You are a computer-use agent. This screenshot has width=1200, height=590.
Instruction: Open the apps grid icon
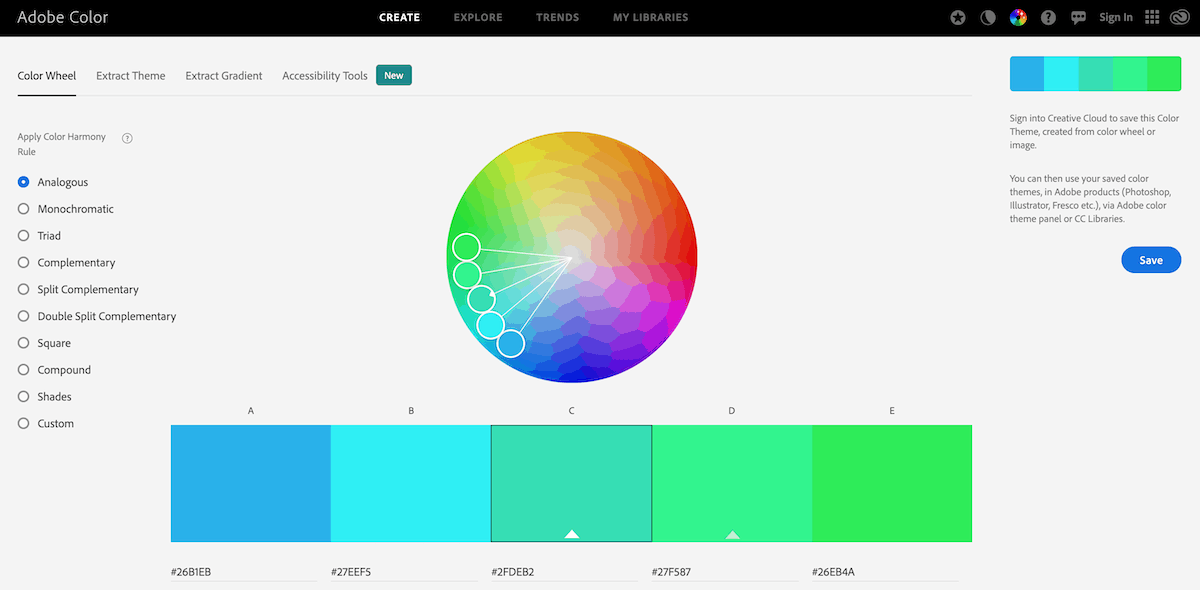click(x=1152, y=17)
